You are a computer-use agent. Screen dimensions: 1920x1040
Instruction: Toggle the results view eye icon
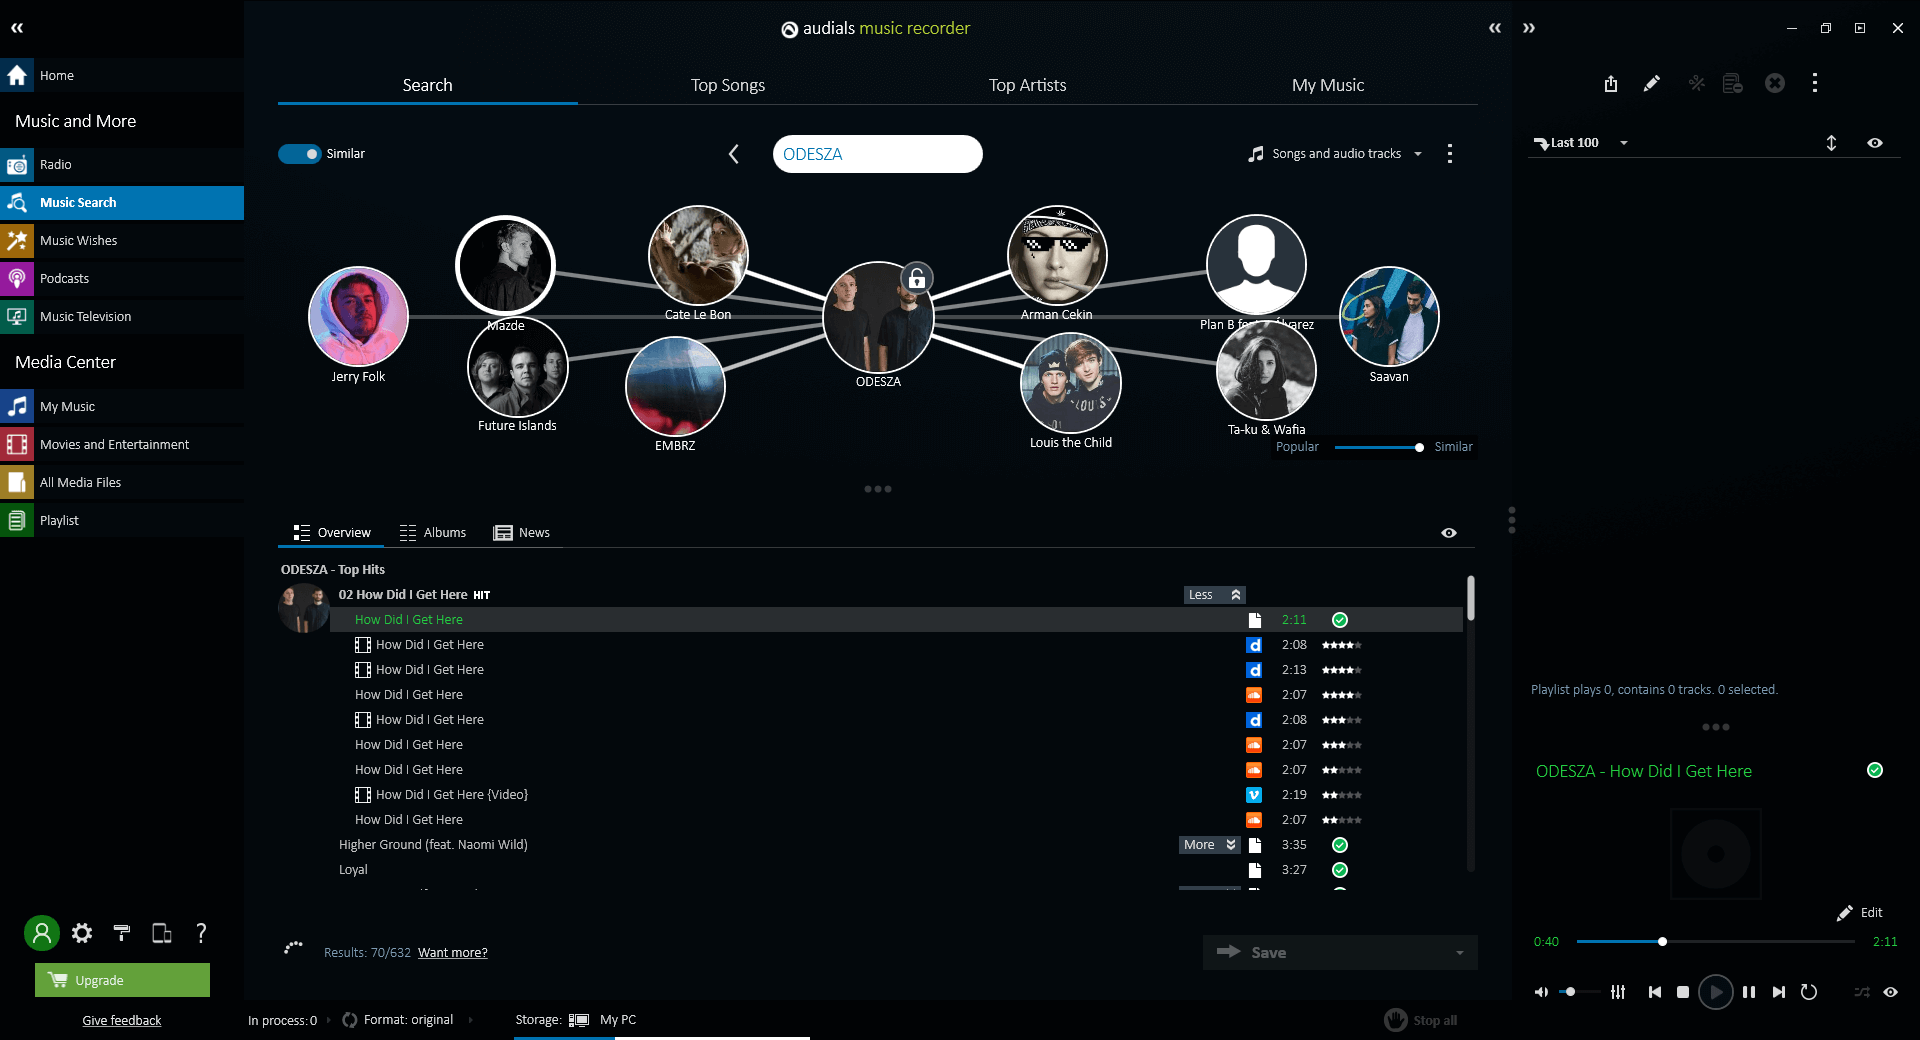point(1449,533)
